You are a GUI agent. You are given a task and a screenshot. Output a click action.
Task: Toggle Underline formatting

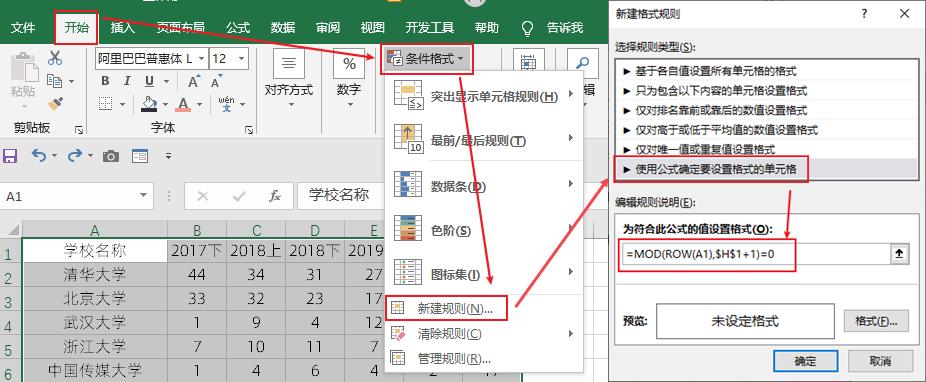pos(149,81)
